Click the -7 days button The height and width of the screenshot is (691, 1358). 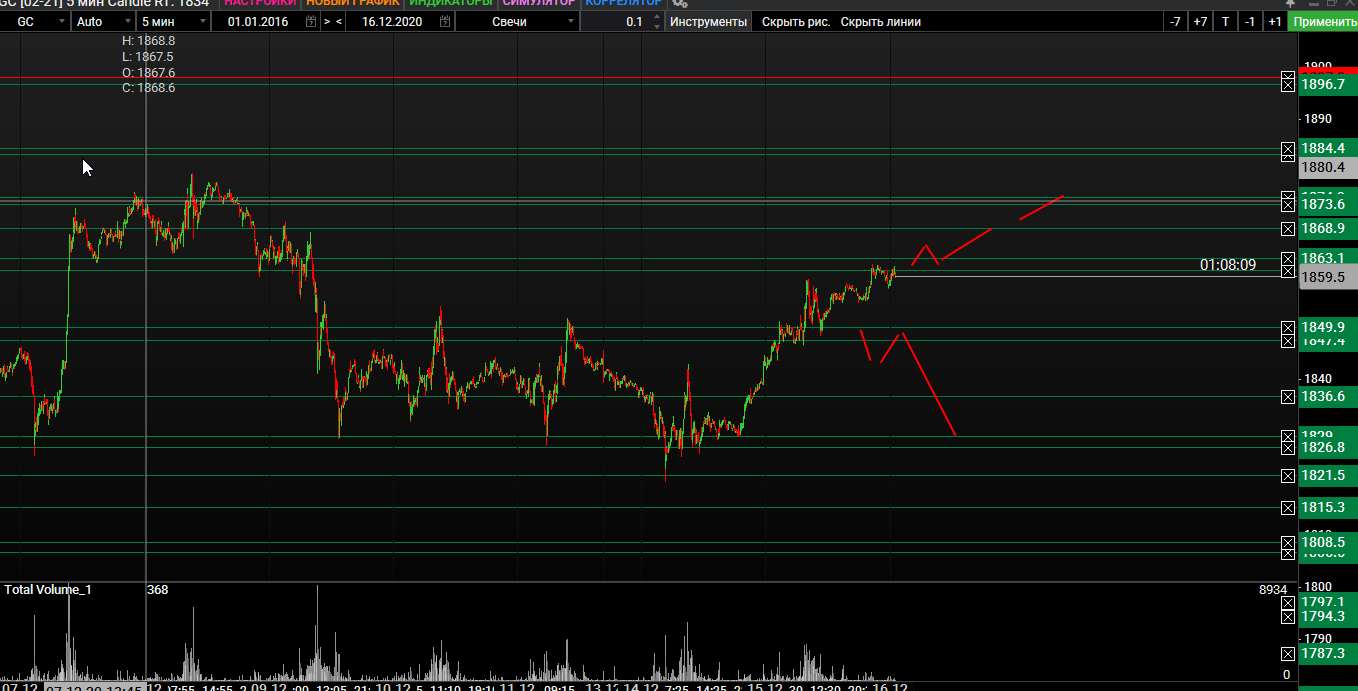(1175, 21)
